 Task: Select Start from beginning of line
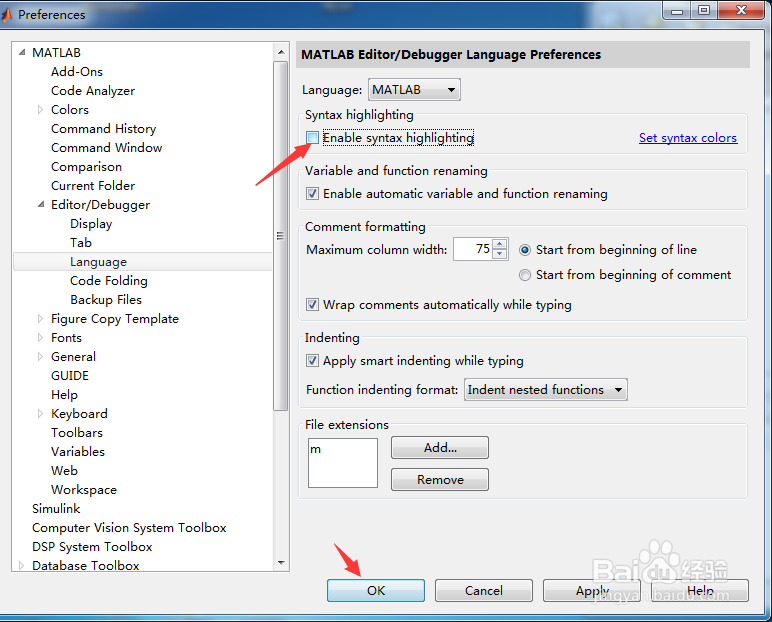click(525, 250)
